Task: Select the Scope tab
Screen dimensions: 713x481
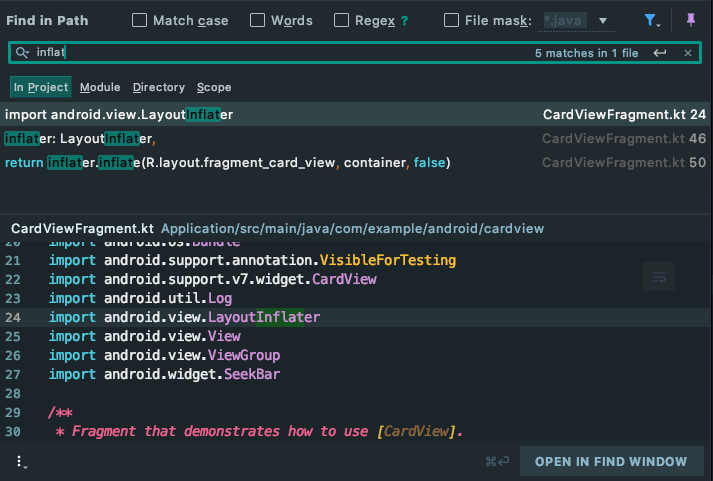Action: click(214, 87)
